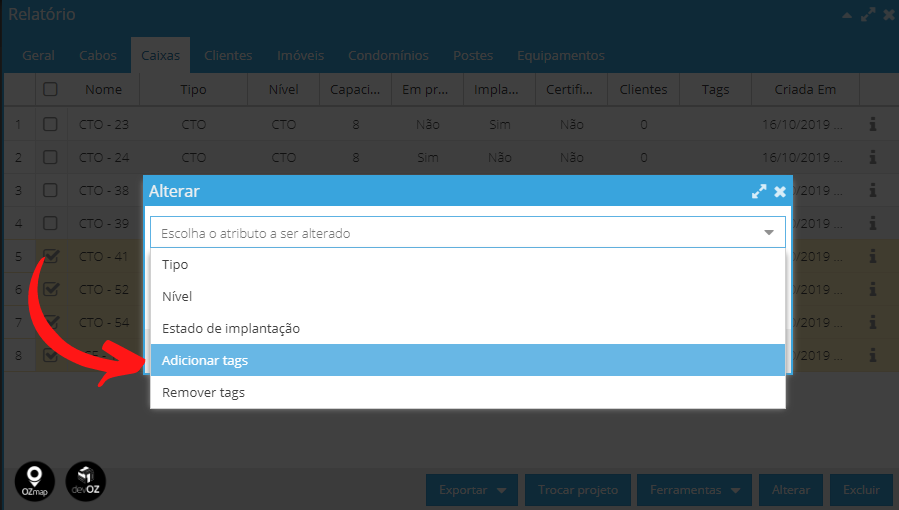Check the CTO - 24 row checkbox
899x510 pixels.
click(50, 157)
